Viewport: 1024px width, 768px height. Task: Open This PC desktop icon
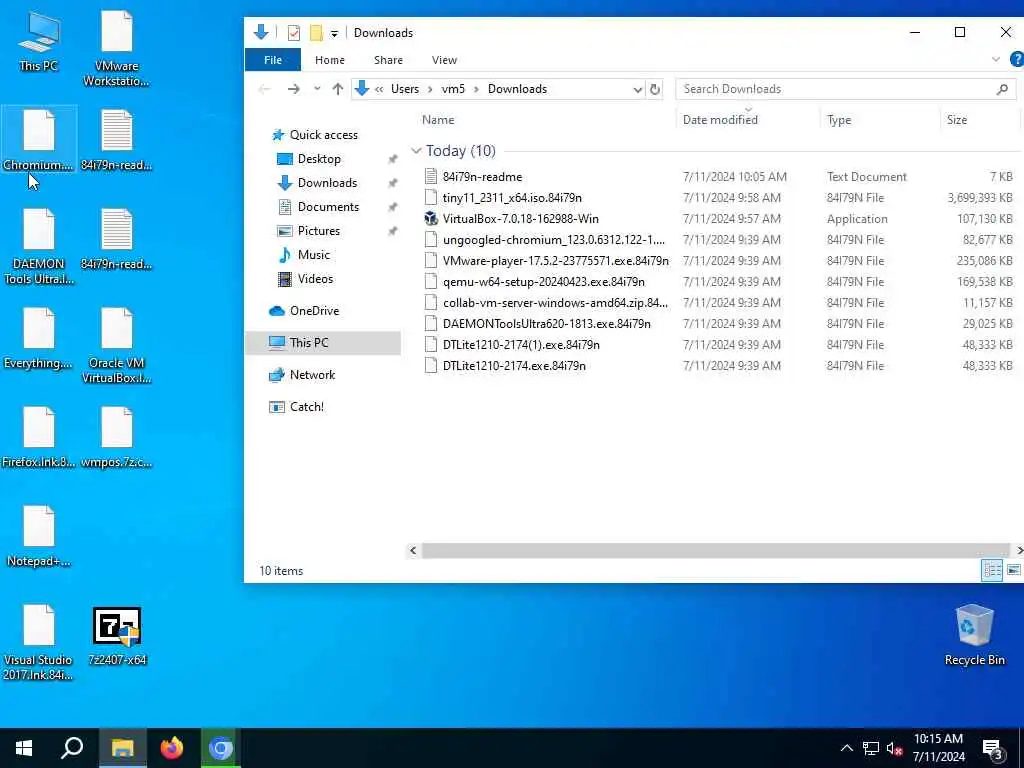[39, 40]
